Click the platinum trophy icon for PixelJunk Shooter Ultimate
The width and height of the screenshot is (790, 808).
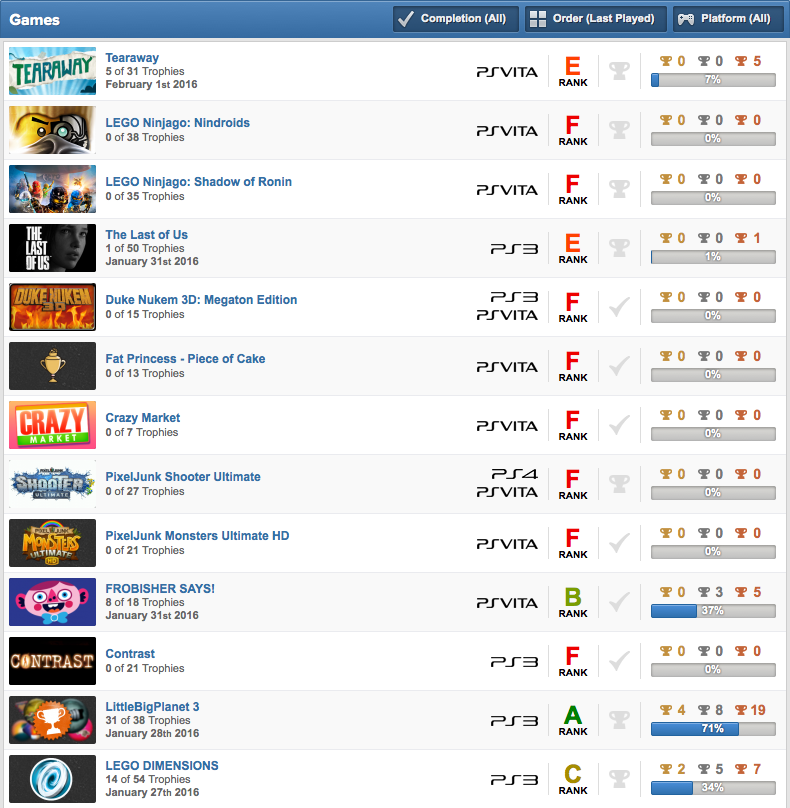pyautogui.click(x=619, y=484)
